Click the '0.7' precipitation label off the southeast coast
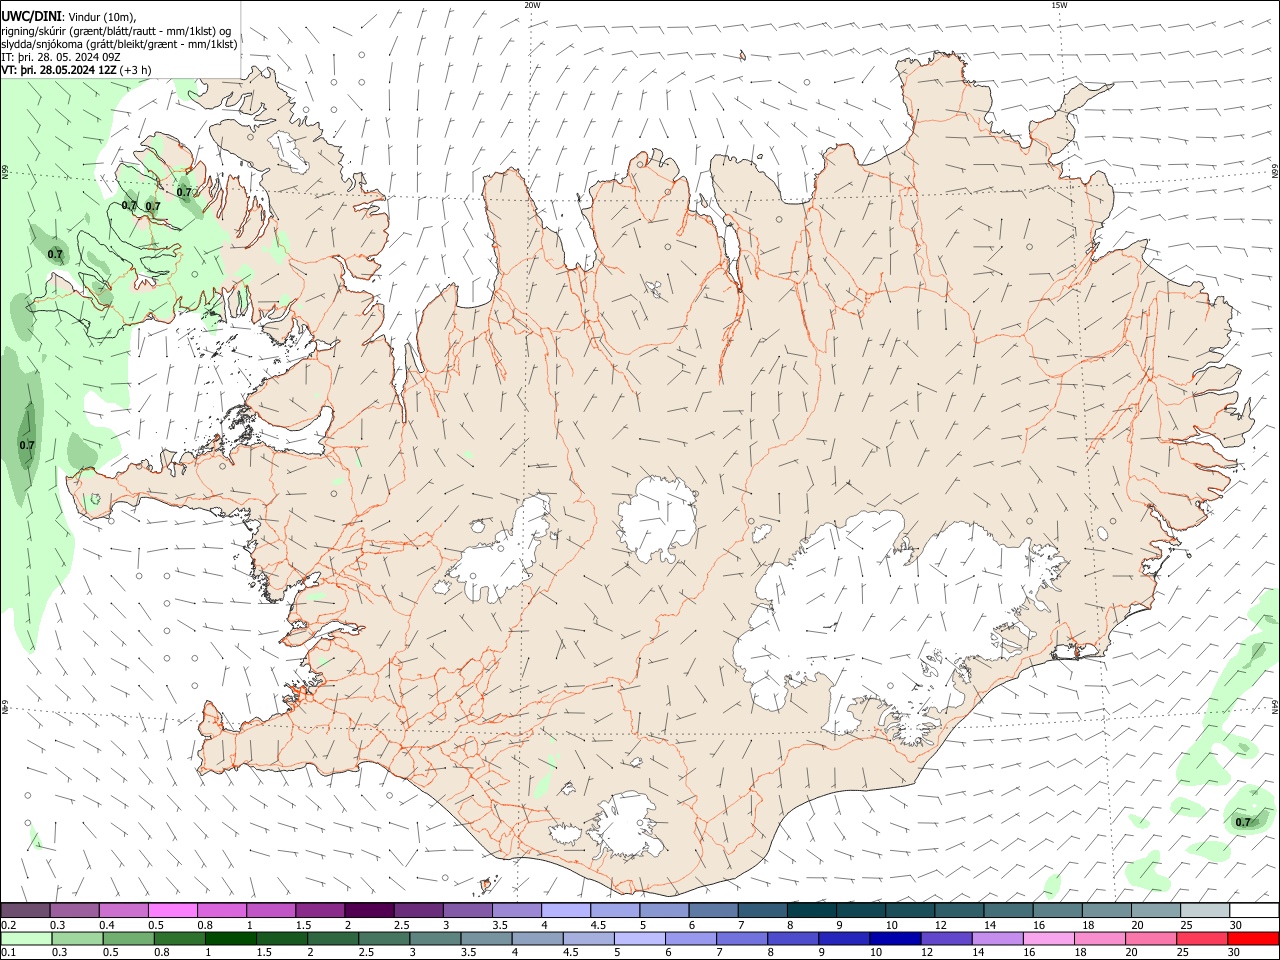 pos(1243,822)
